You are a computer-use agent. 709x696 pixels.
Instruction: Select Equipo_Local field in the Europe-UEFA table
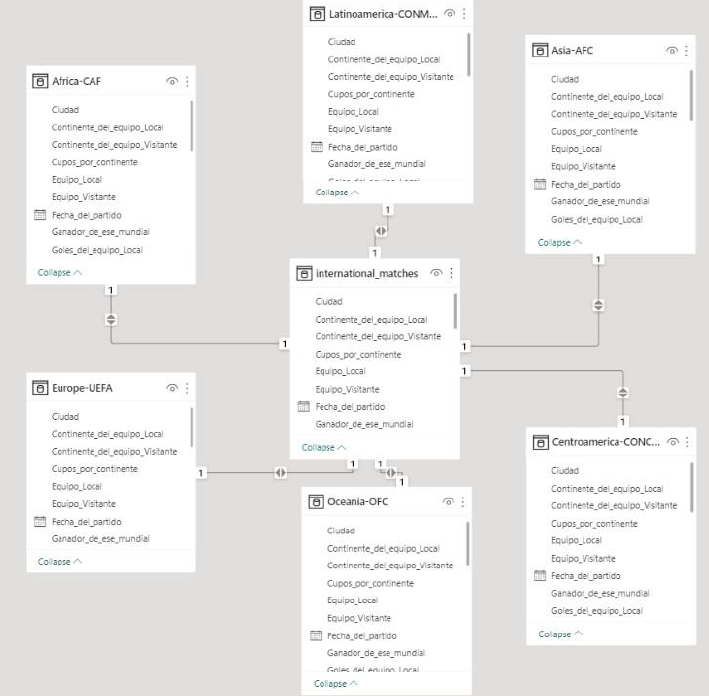pyautogui.click(x=76, y=486)
